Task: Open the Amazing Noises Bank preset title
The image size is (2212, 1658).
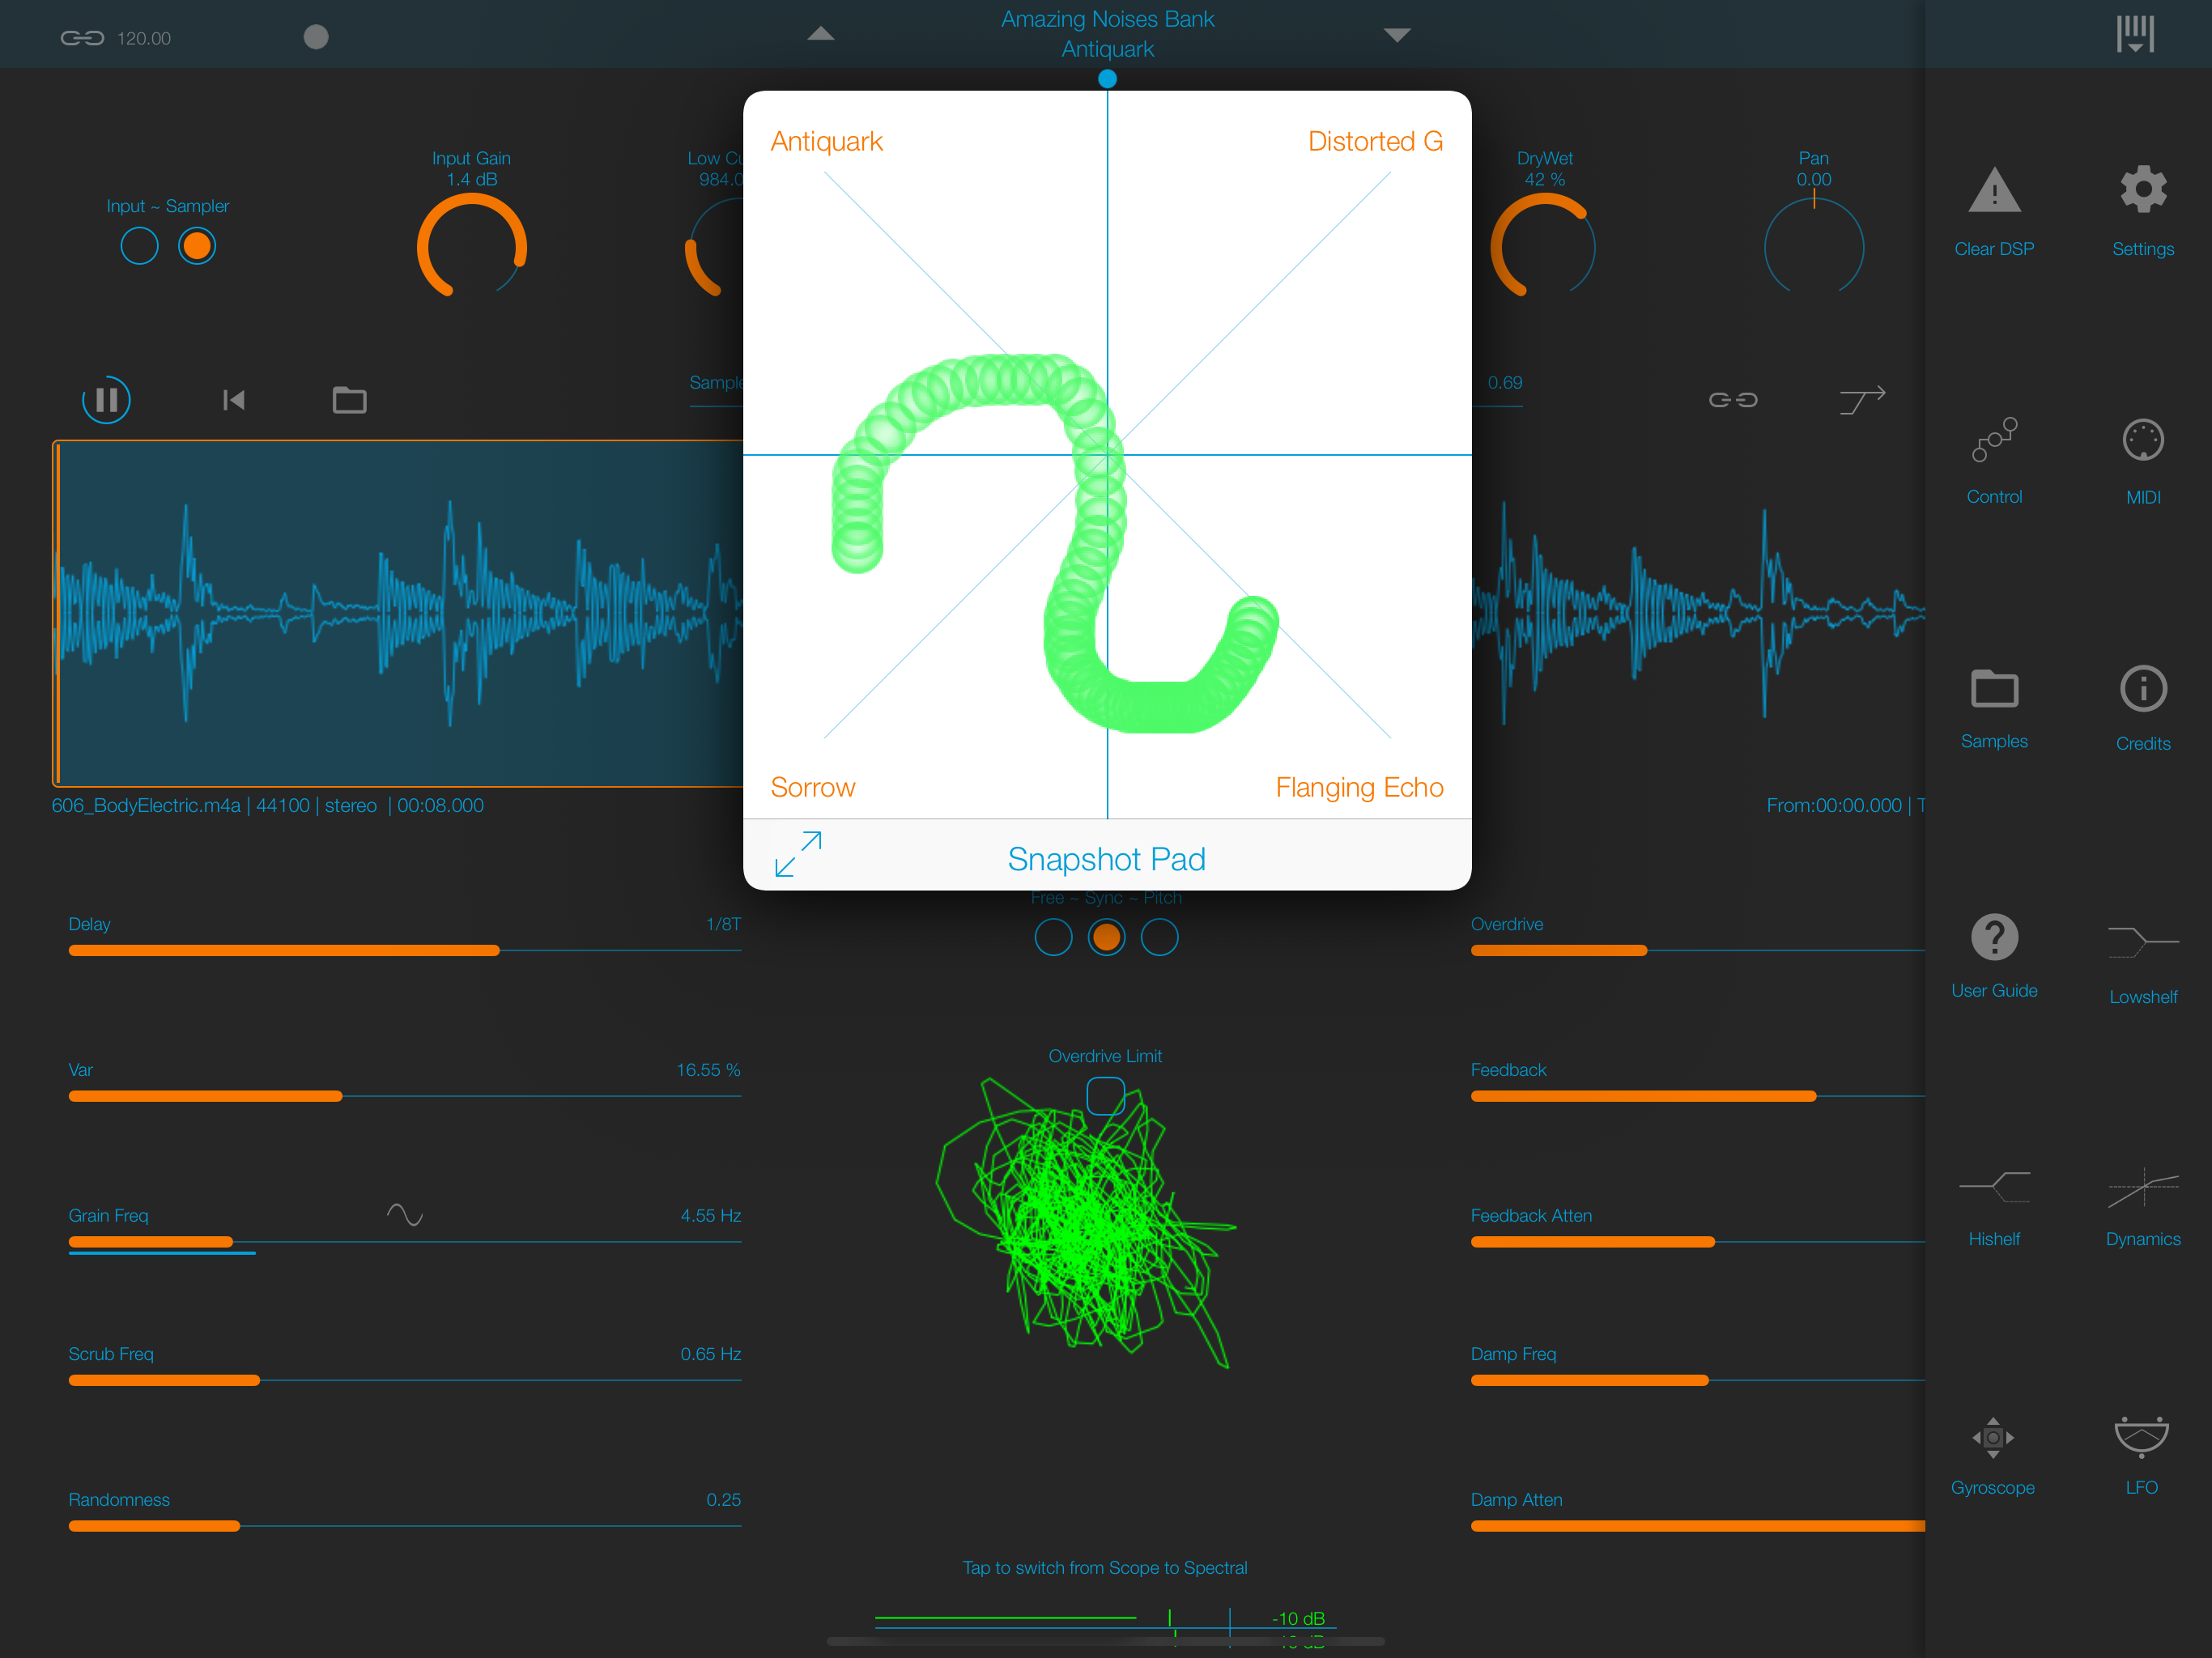Action: 1107,19
